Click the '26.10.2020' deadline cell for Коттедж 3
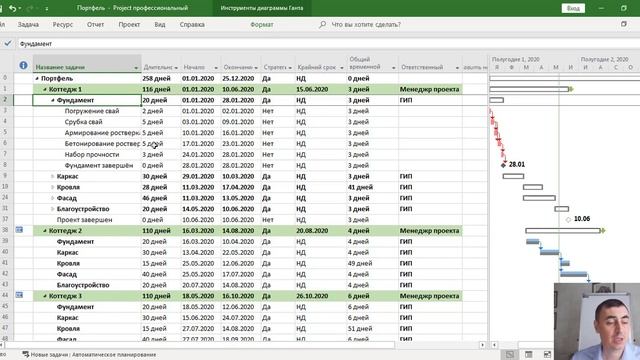This screenshot has height=360, width=640. click(x=320, y=296)
